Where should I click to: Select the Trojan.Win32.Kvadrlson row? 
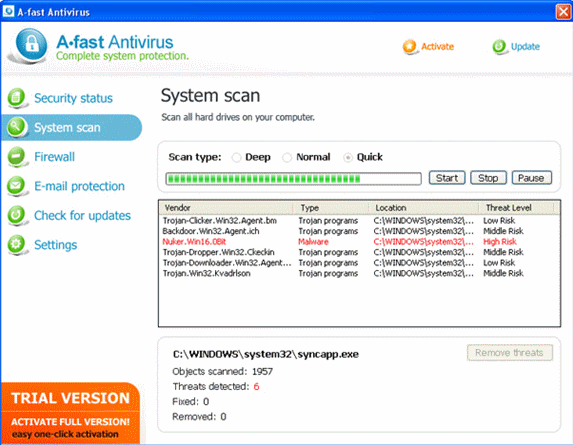coord(359,273)
